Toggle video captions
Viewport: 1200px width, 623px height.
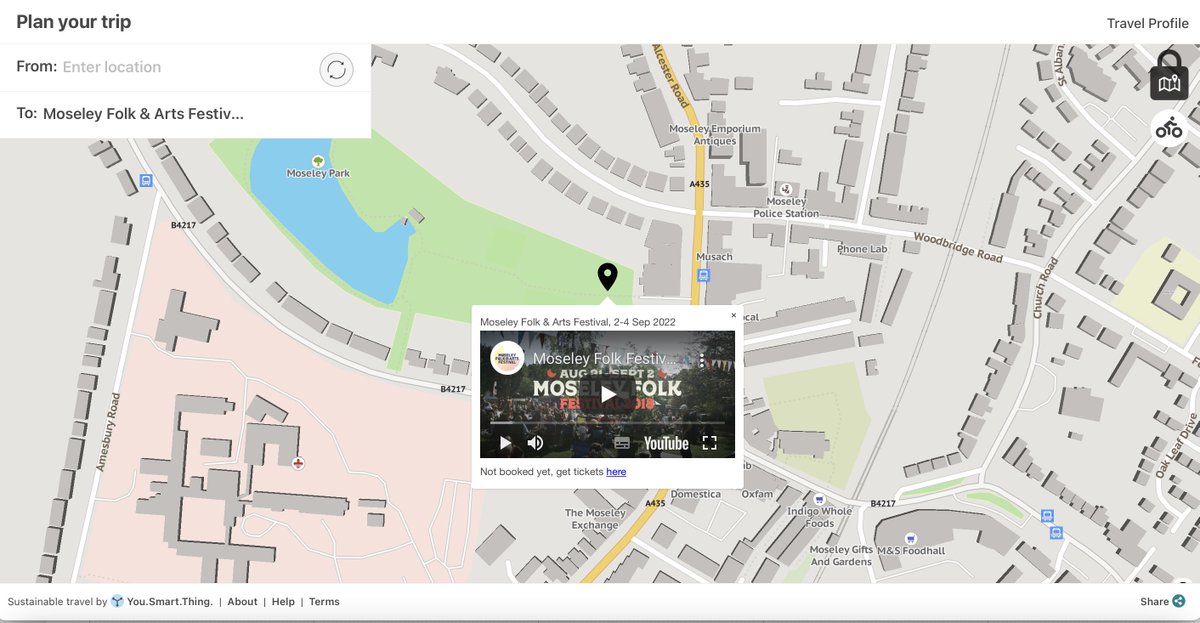point(622,443)
